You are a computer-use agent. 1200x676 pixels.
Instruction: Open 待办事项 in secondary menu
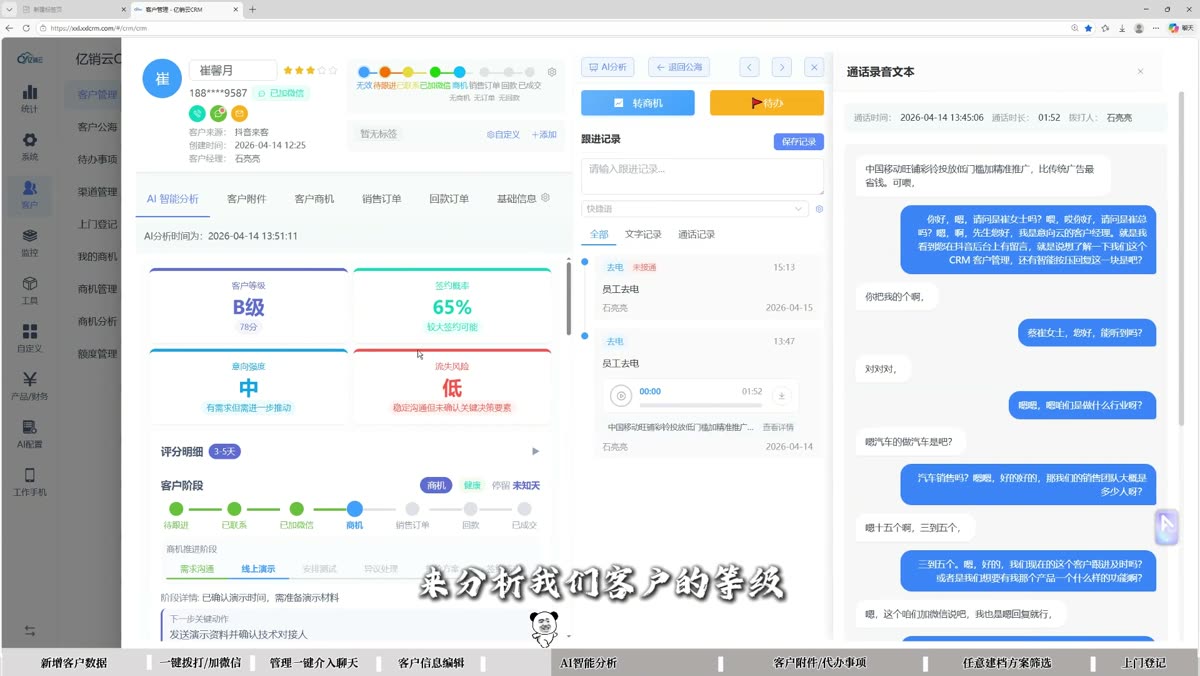coord(98,159)
